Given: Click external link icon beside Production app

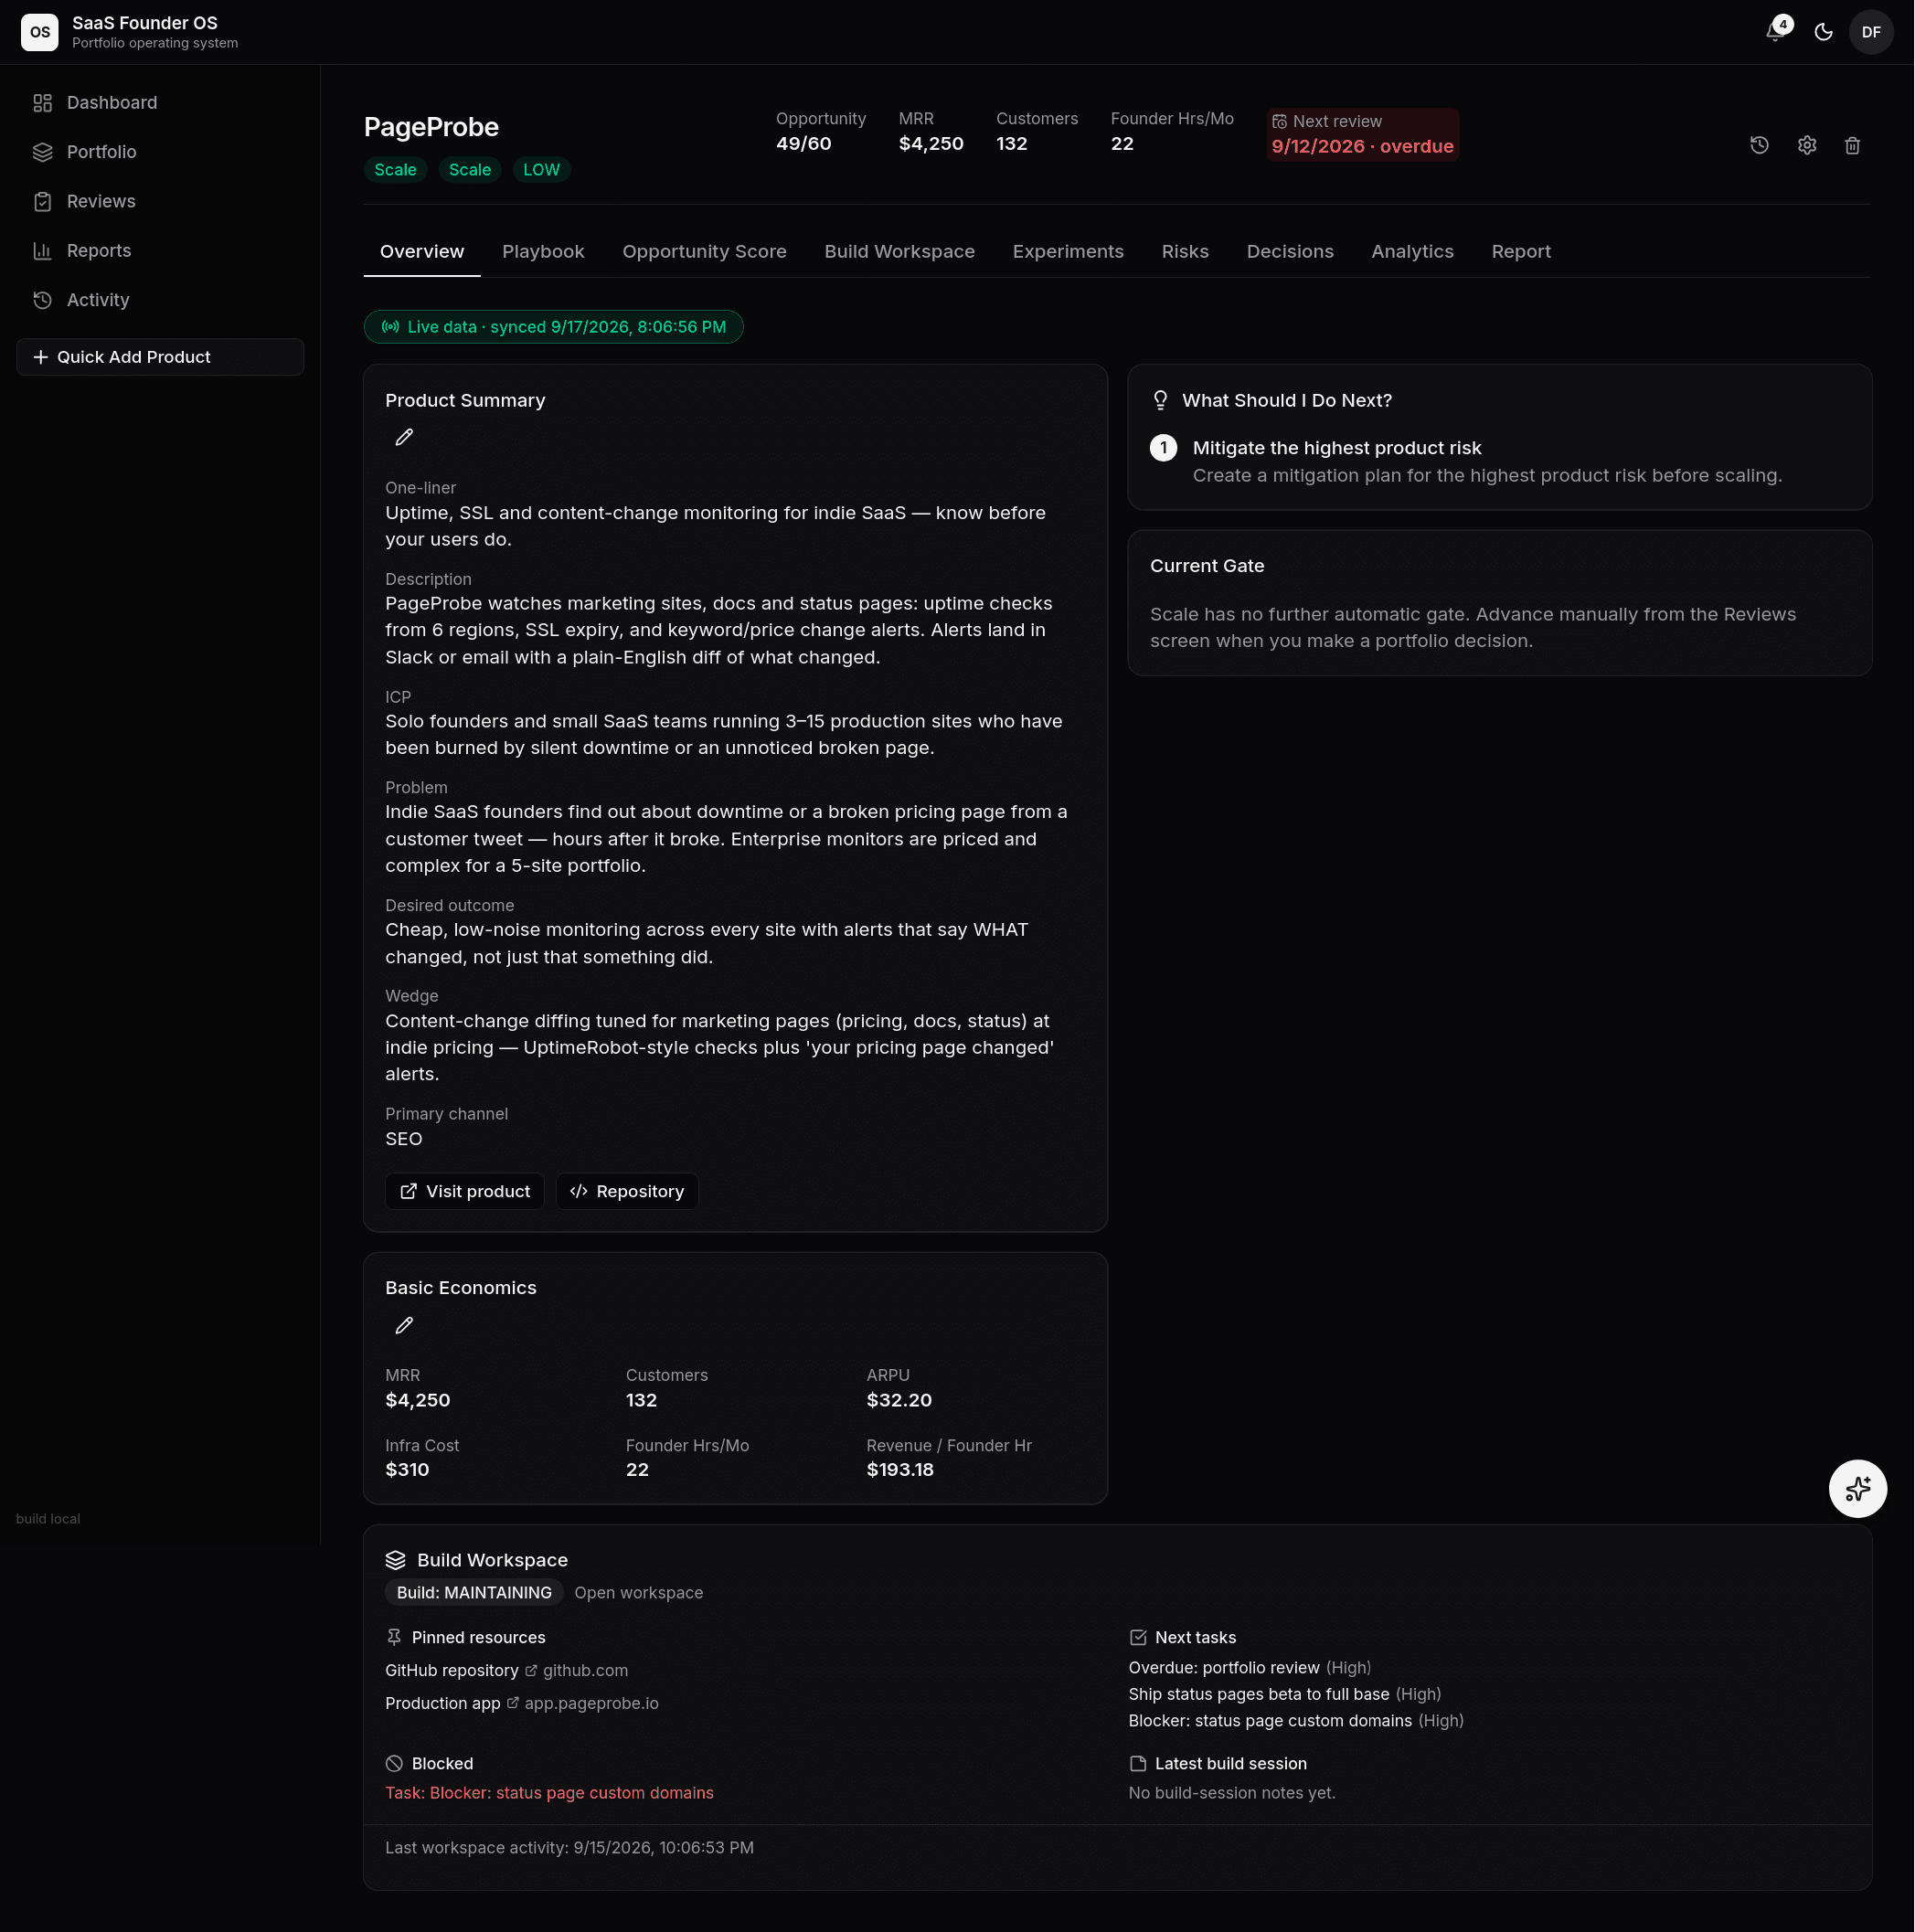Looking at the screenshot, I should pyautogui.click(x=512, y=1702).
